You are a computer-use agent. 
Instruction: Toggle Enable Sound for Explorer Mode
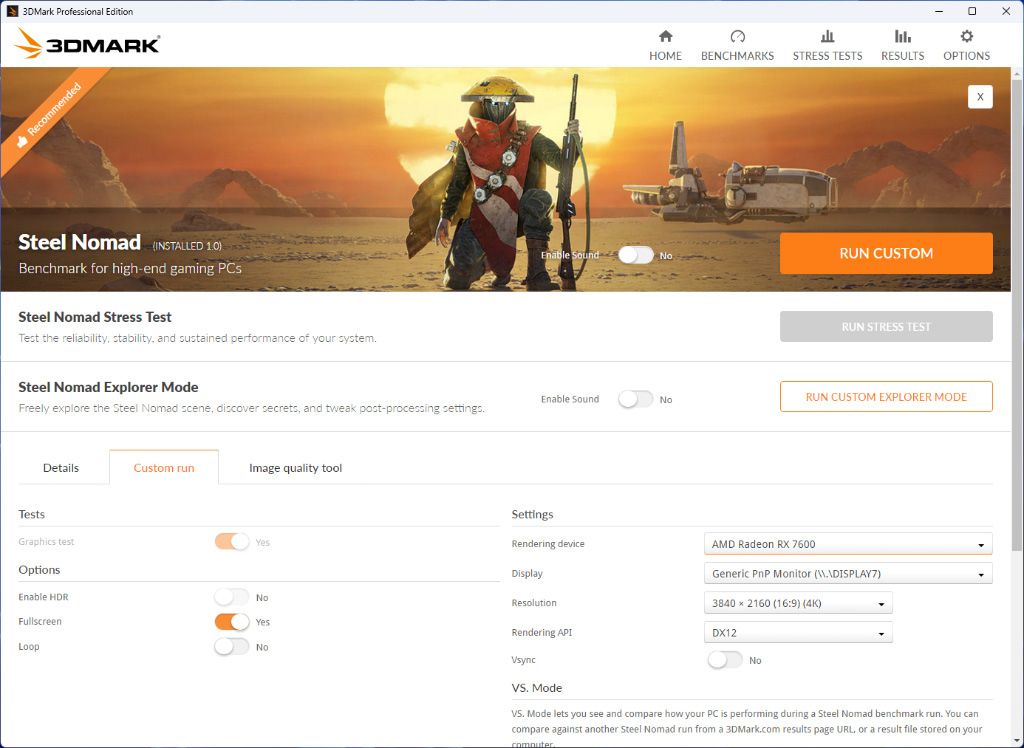tap(636, 399)
